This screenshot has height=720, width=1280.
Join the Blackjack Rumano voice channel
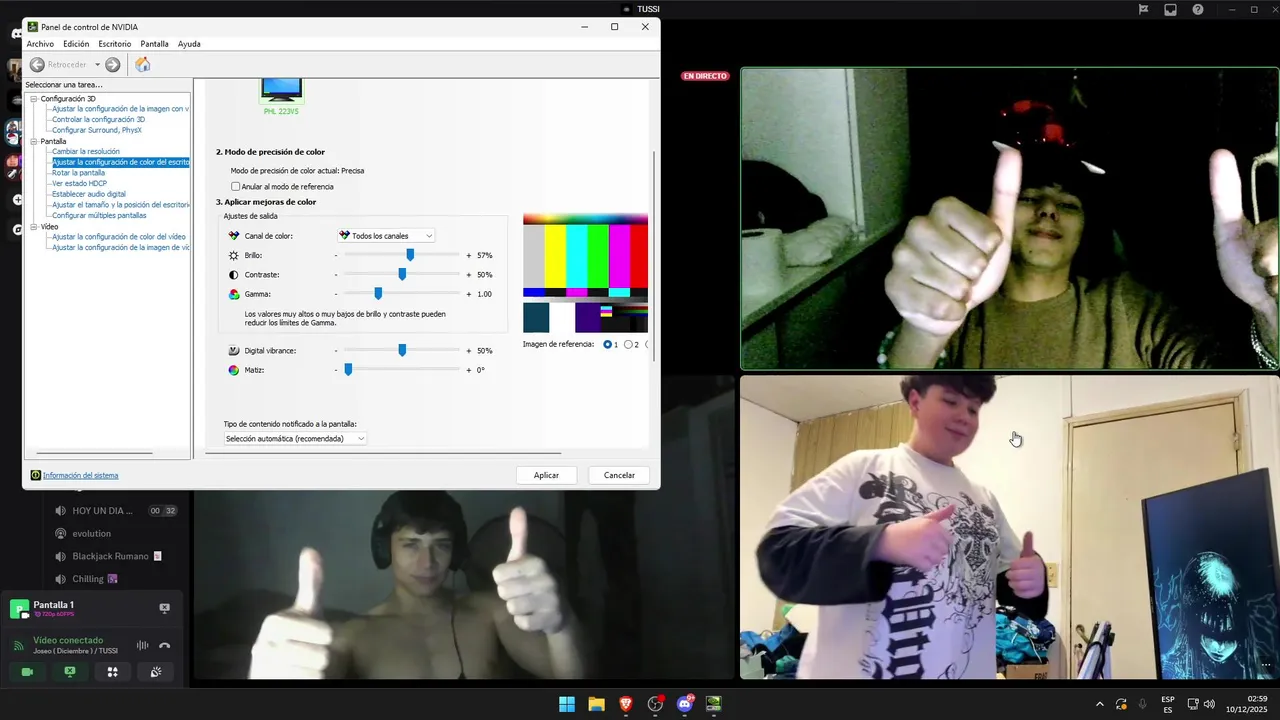point(109,556)
